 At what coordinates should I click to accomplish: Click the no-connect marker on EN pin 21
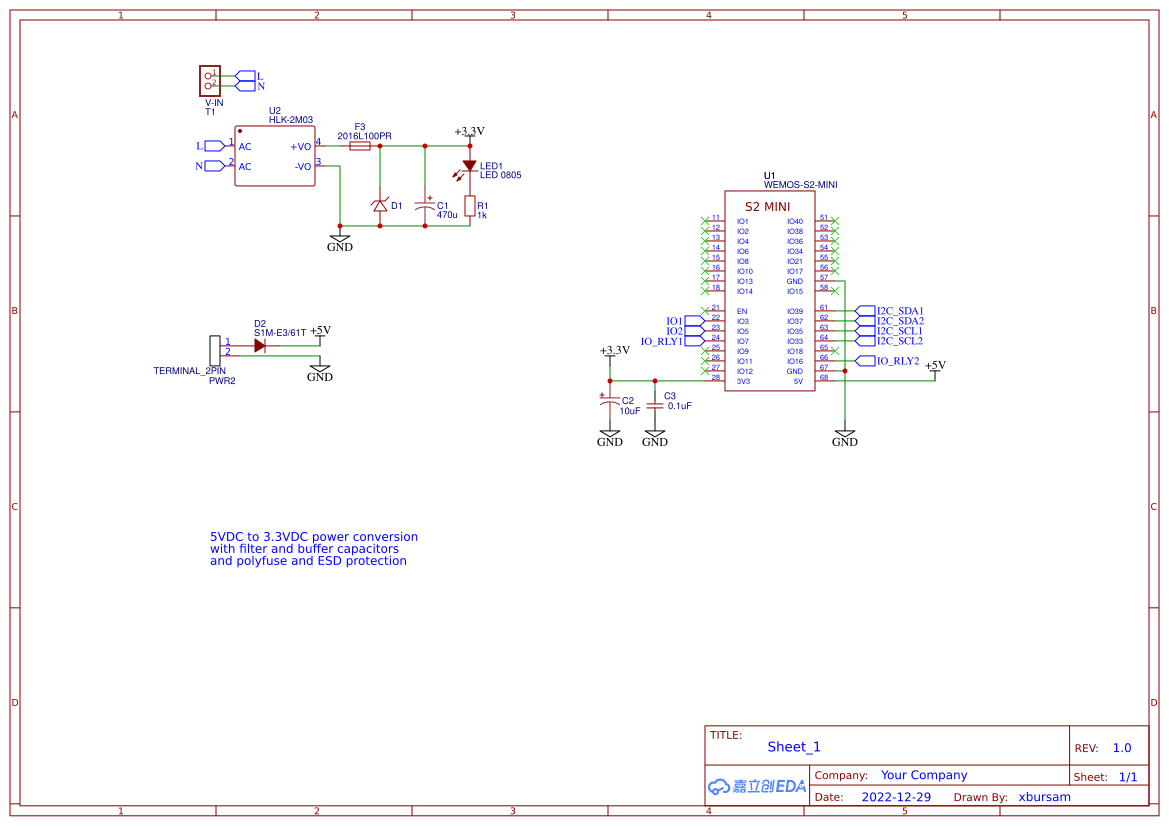[705, 311]
